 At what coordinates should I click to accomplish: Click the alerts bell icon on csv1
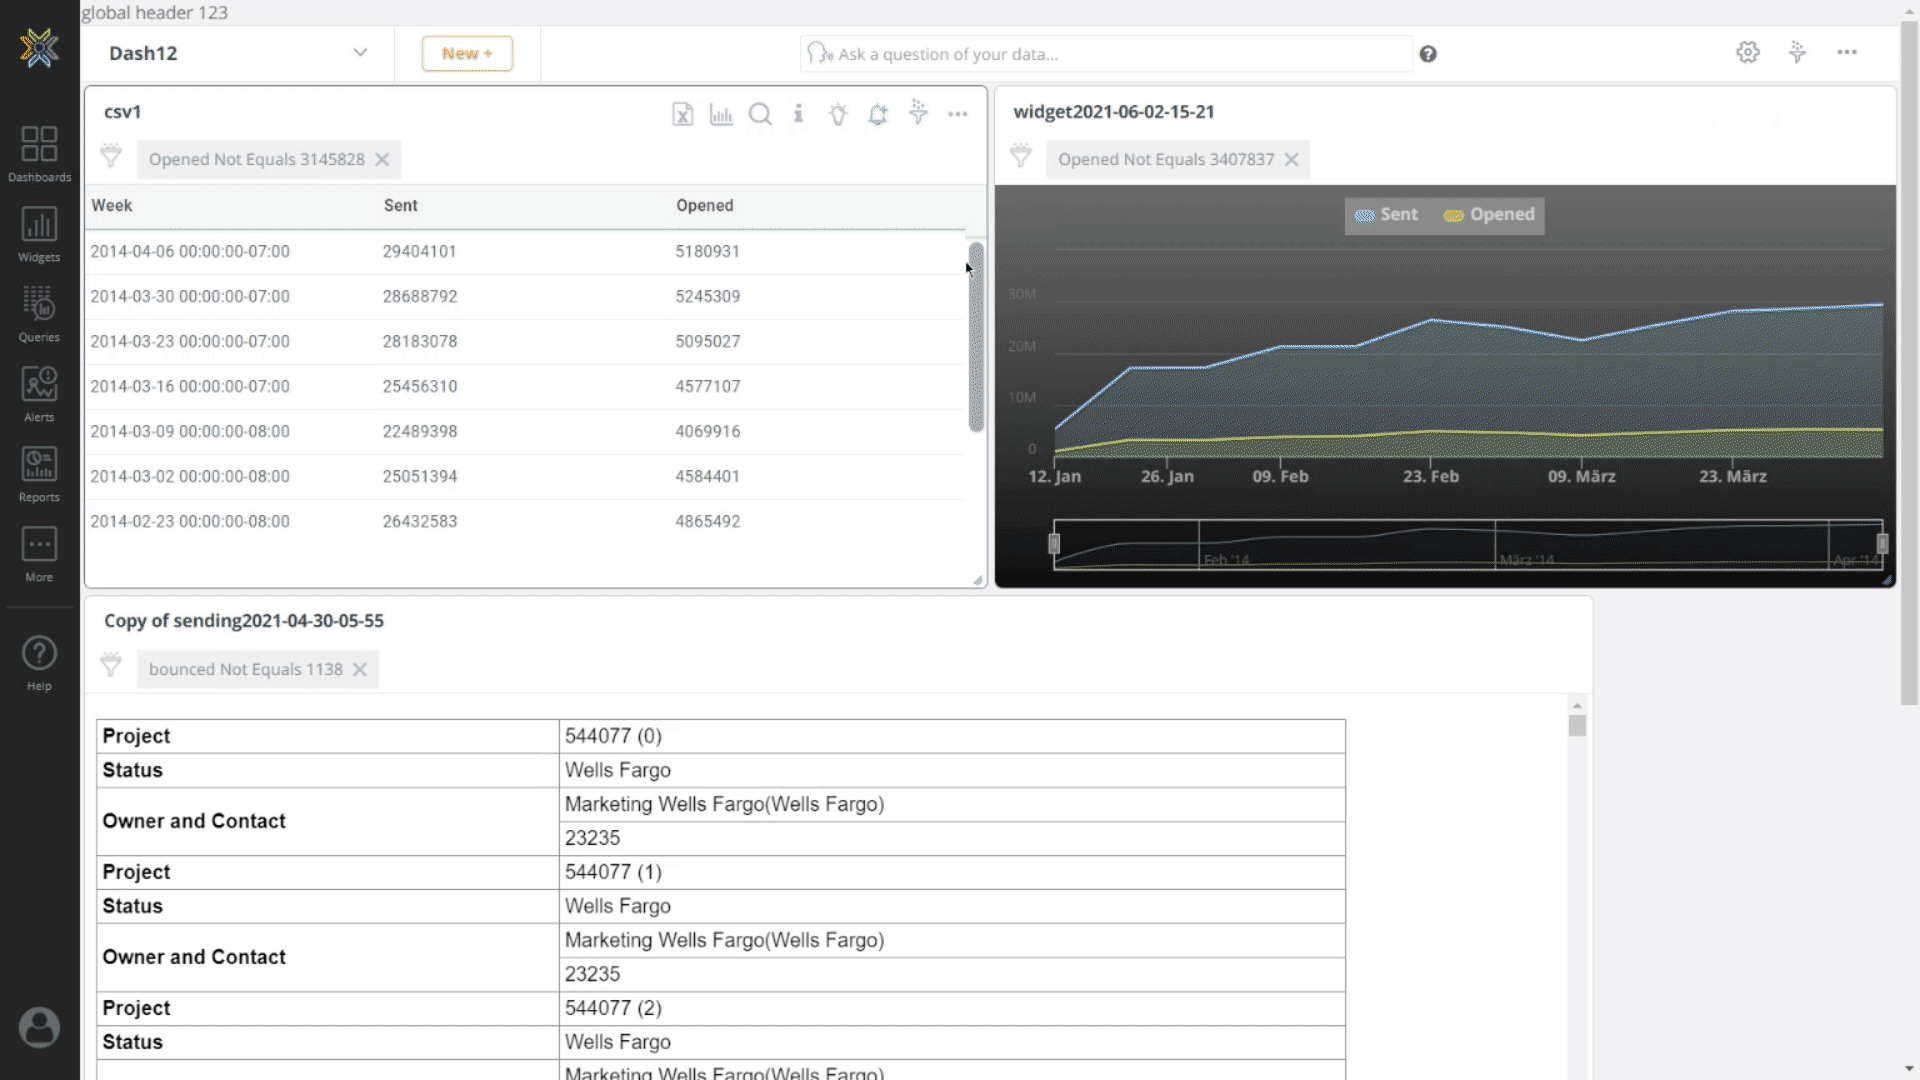click(878, 113)
